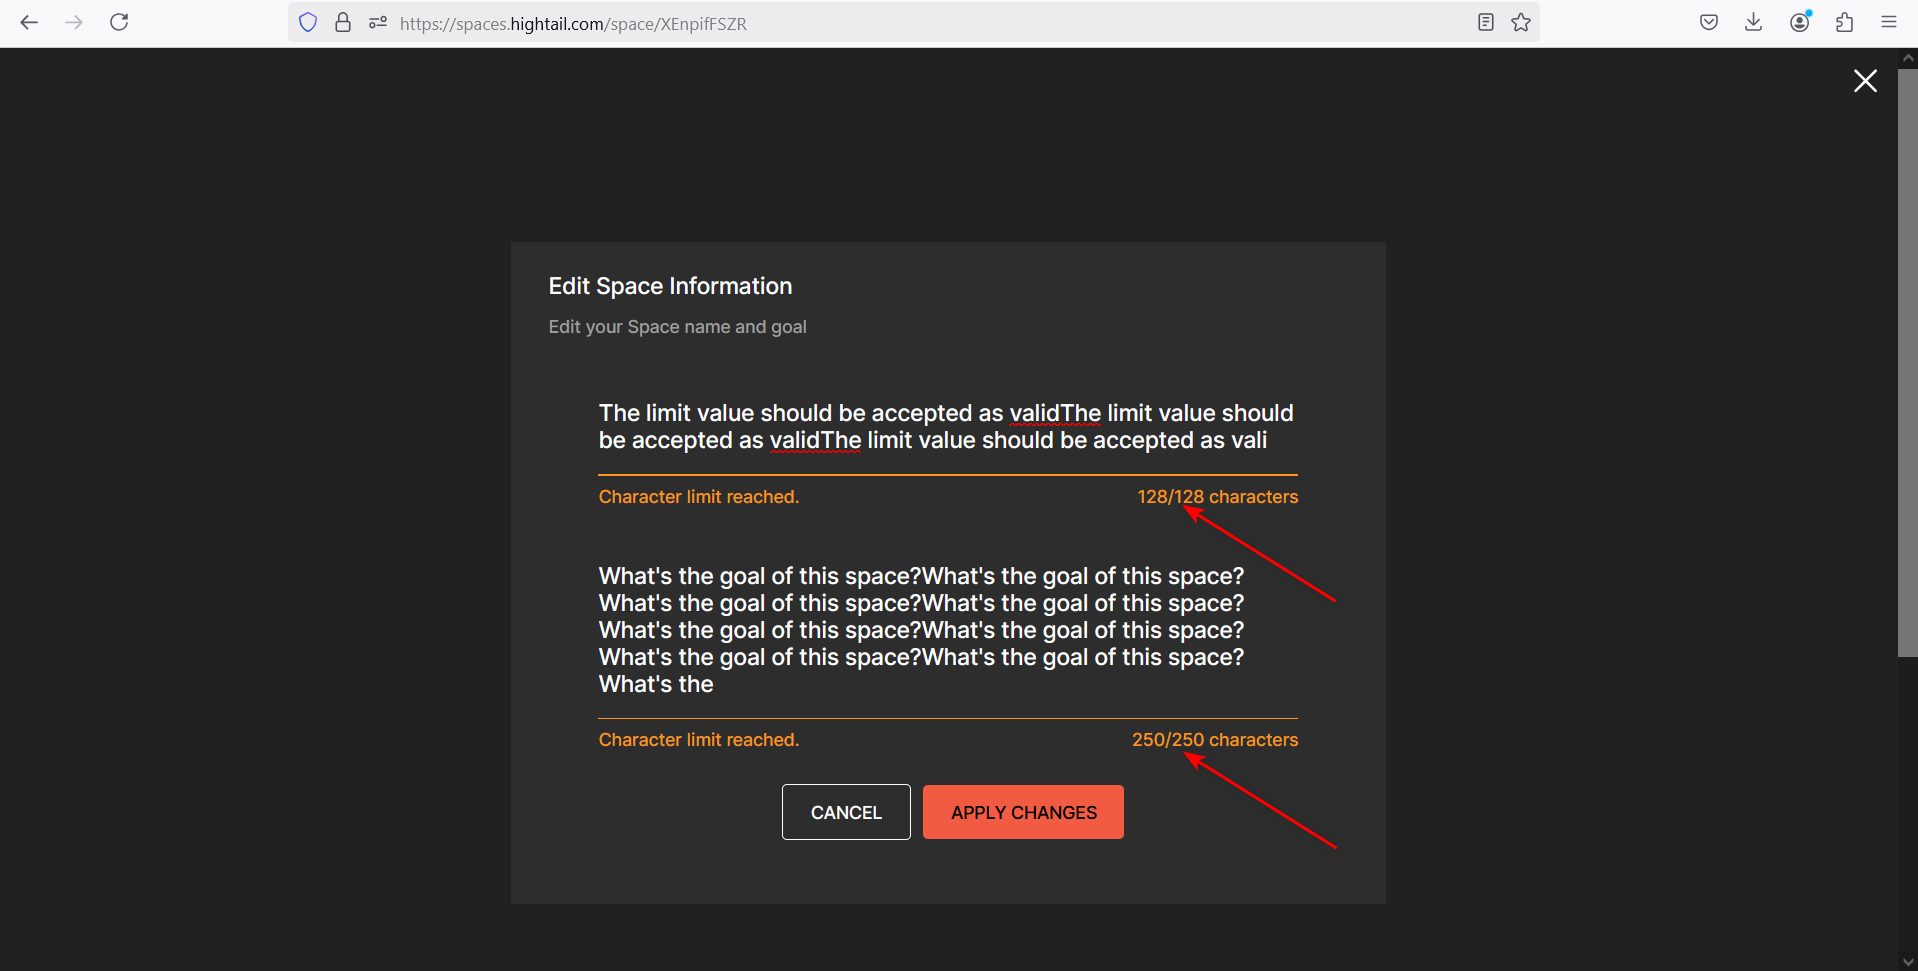Click the APPLY CHANGES button
The width and height of the screenshot is (1918, 971).
(x=1023, y=812)
